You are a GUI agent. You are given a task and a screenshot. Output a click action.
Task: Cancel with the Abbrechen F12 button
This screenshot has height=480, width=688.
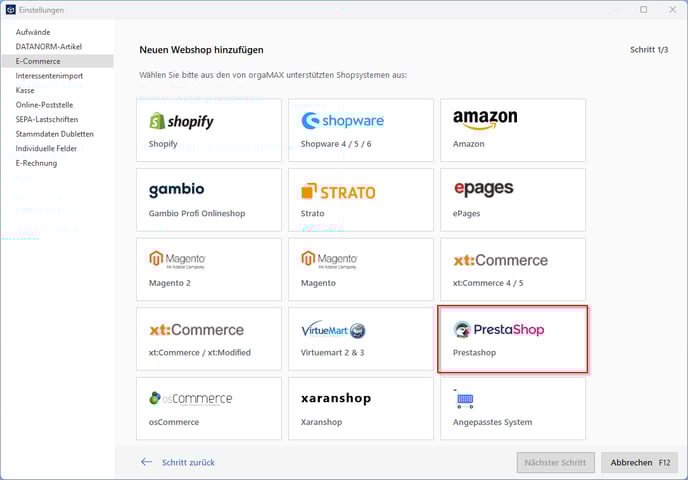[639, 462]
